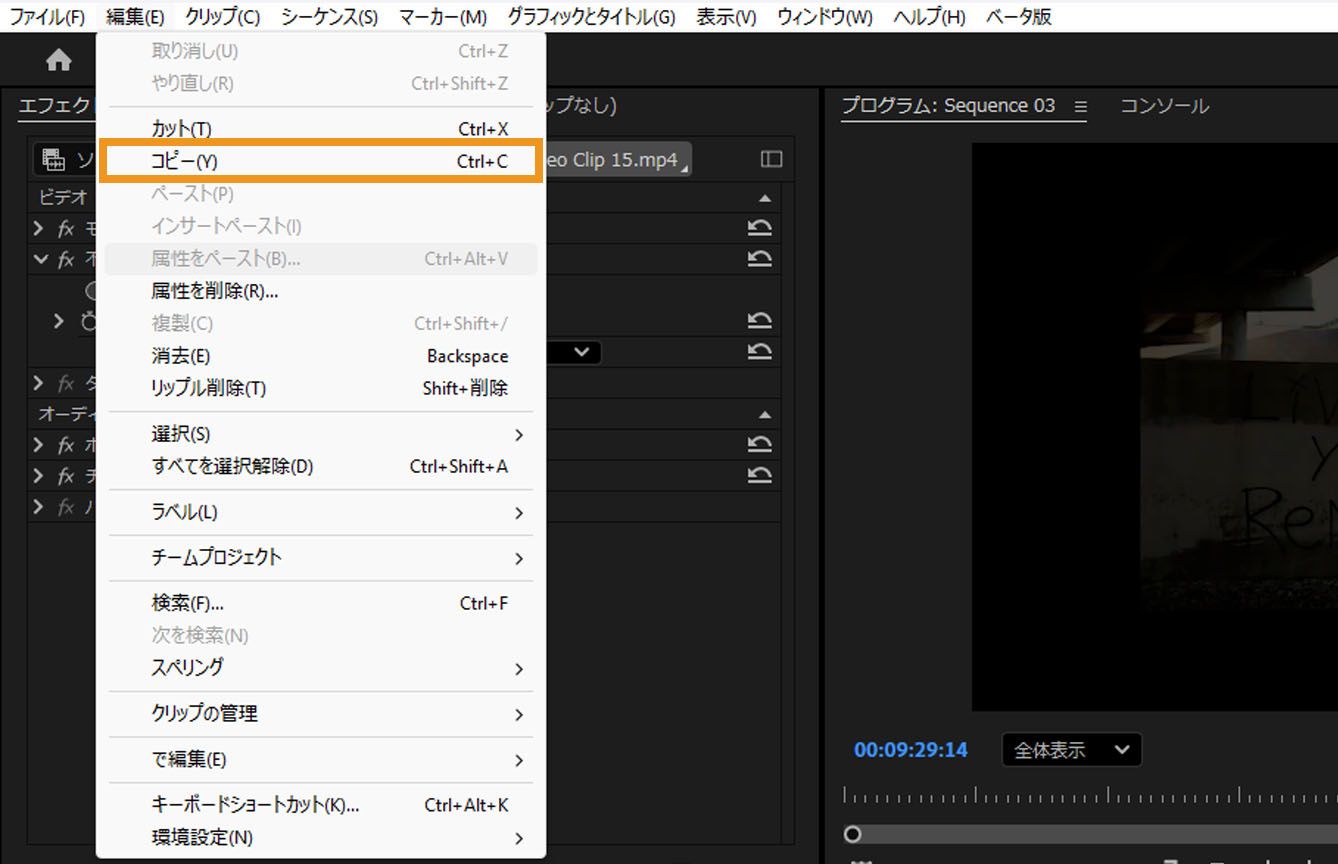The height and width of the screenshot is (864, 1338).
Task: Expand the first fx row under ビデオ
Action: coord(39,229)
